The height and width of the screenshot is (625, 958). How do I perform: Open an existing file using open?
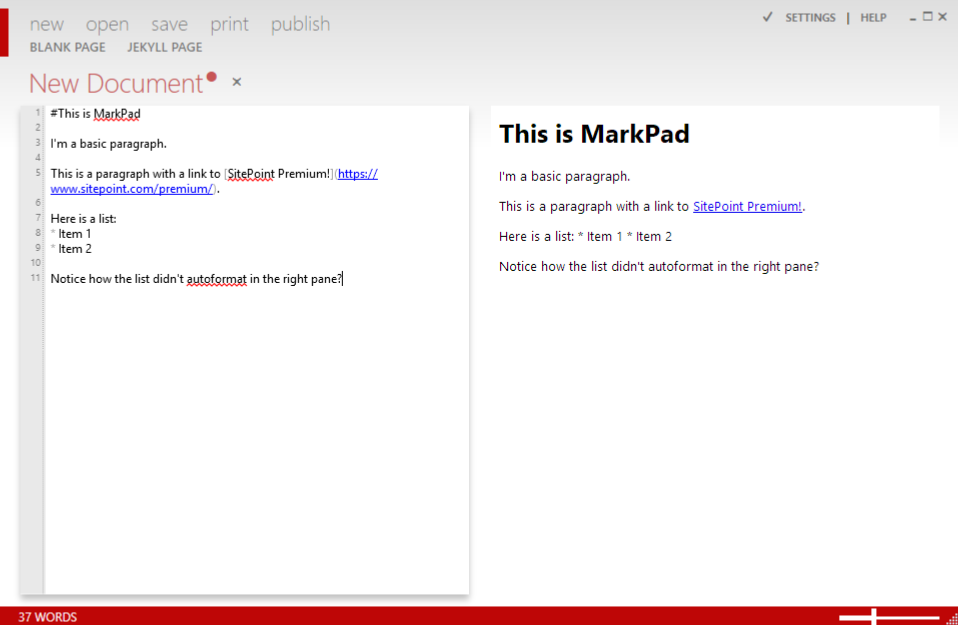click(x=107, y=24)
